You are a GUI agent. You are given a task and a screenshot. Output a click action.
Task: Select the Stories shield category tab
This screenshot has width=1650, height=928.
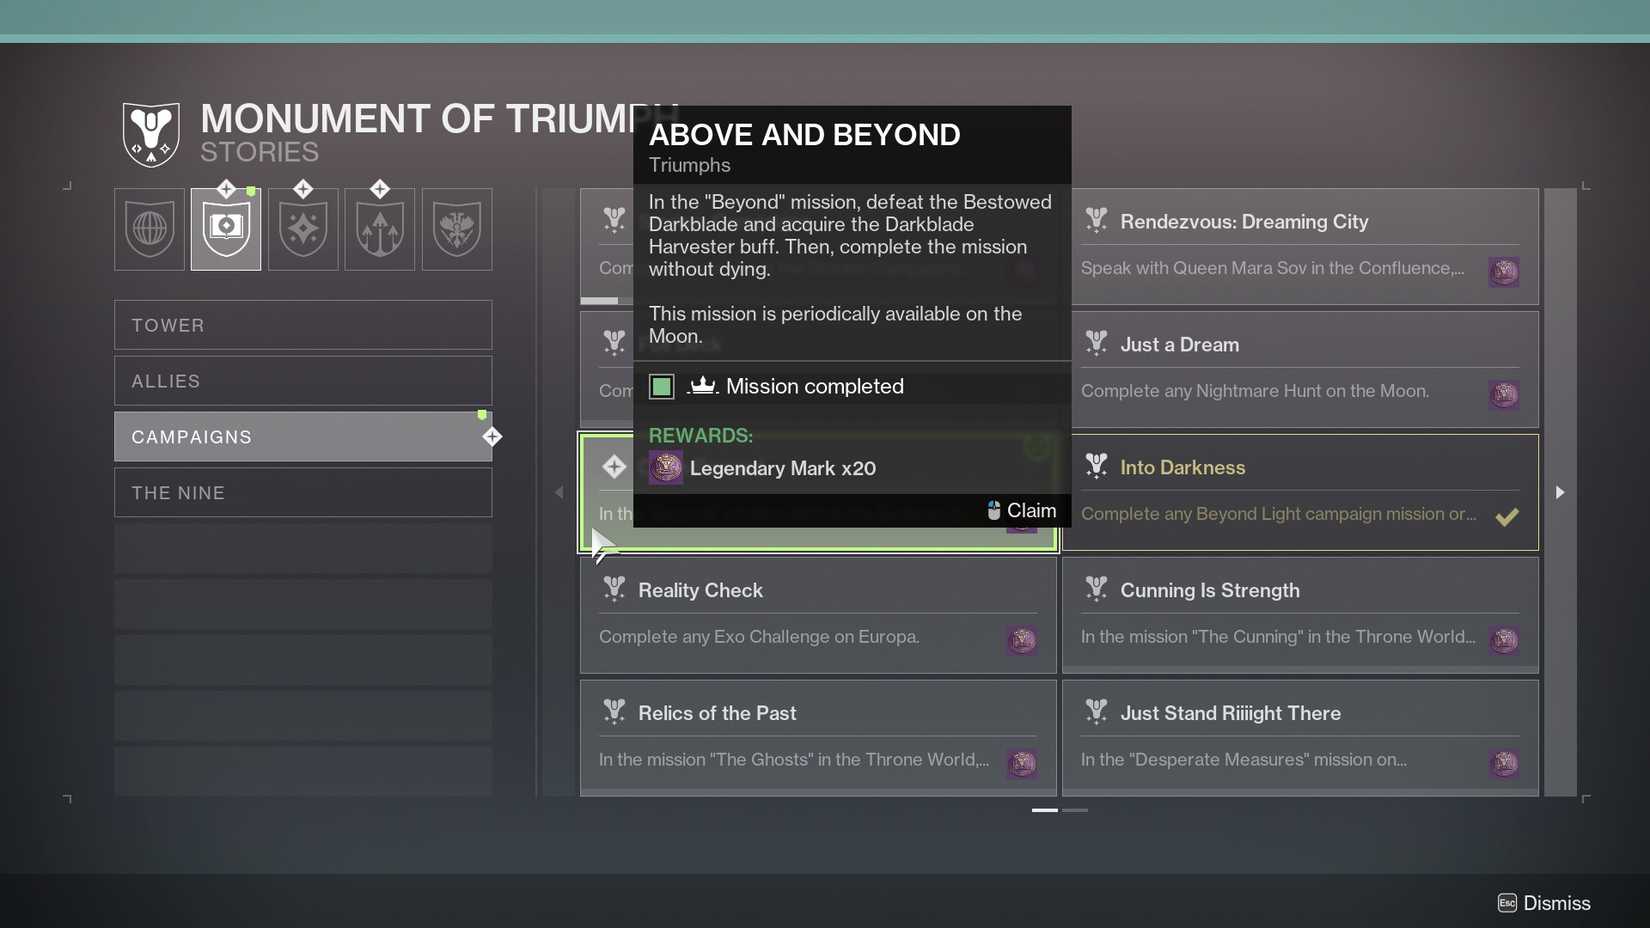[226, 229]
